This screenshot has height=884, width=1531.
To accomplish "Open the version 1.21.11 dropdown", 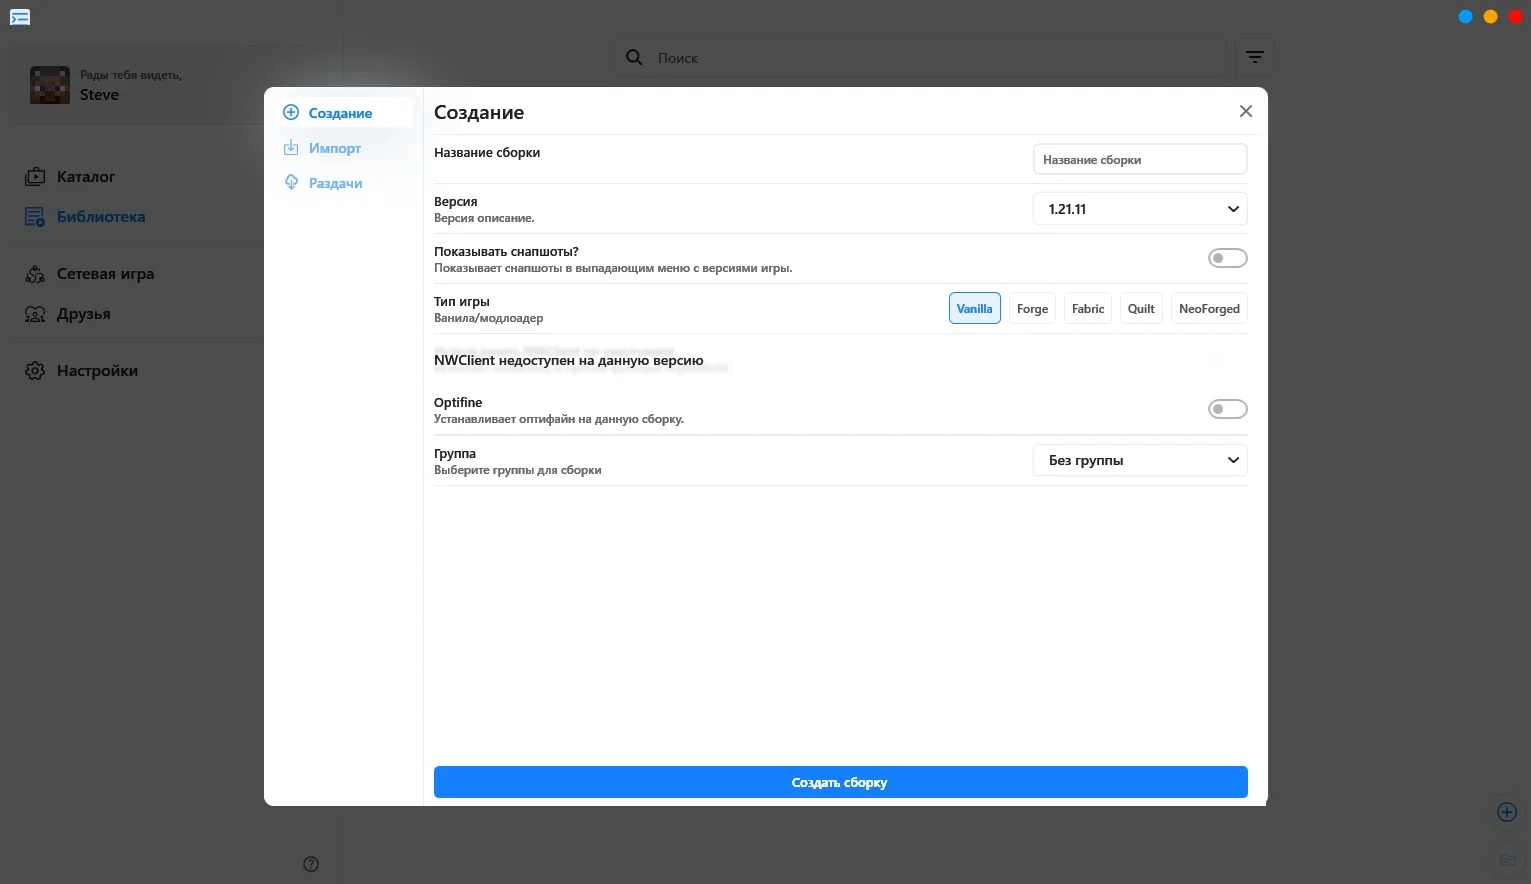I will click(1140, 209).
